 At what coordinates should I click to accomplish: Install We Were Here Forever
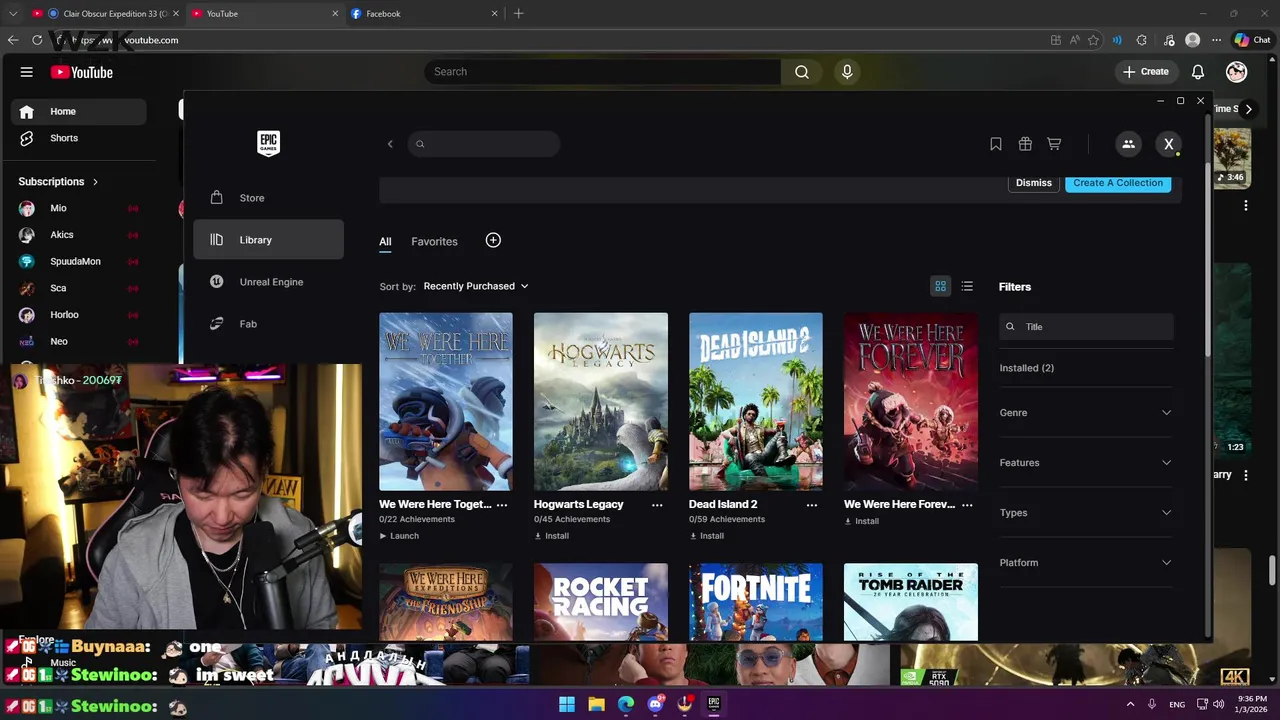[x=861, y=521]
